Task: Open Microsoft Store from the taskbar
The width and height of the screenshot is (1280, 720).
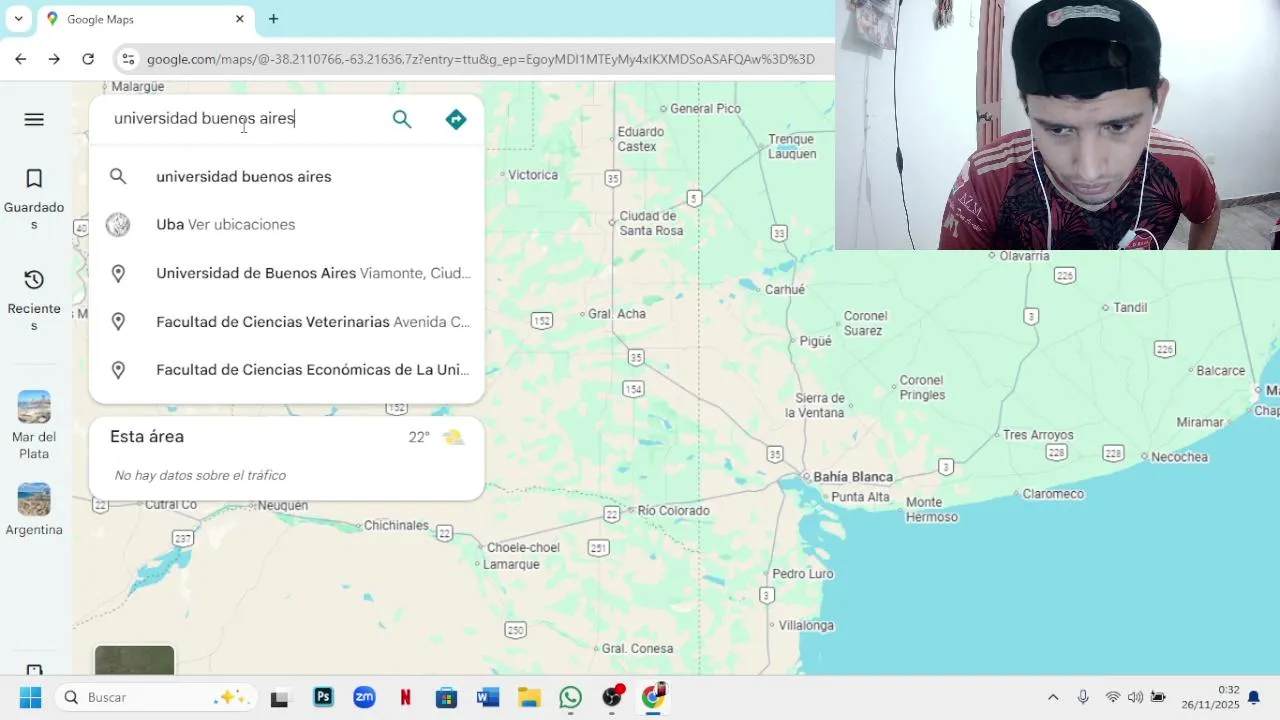Action: (x=446, y=697)
